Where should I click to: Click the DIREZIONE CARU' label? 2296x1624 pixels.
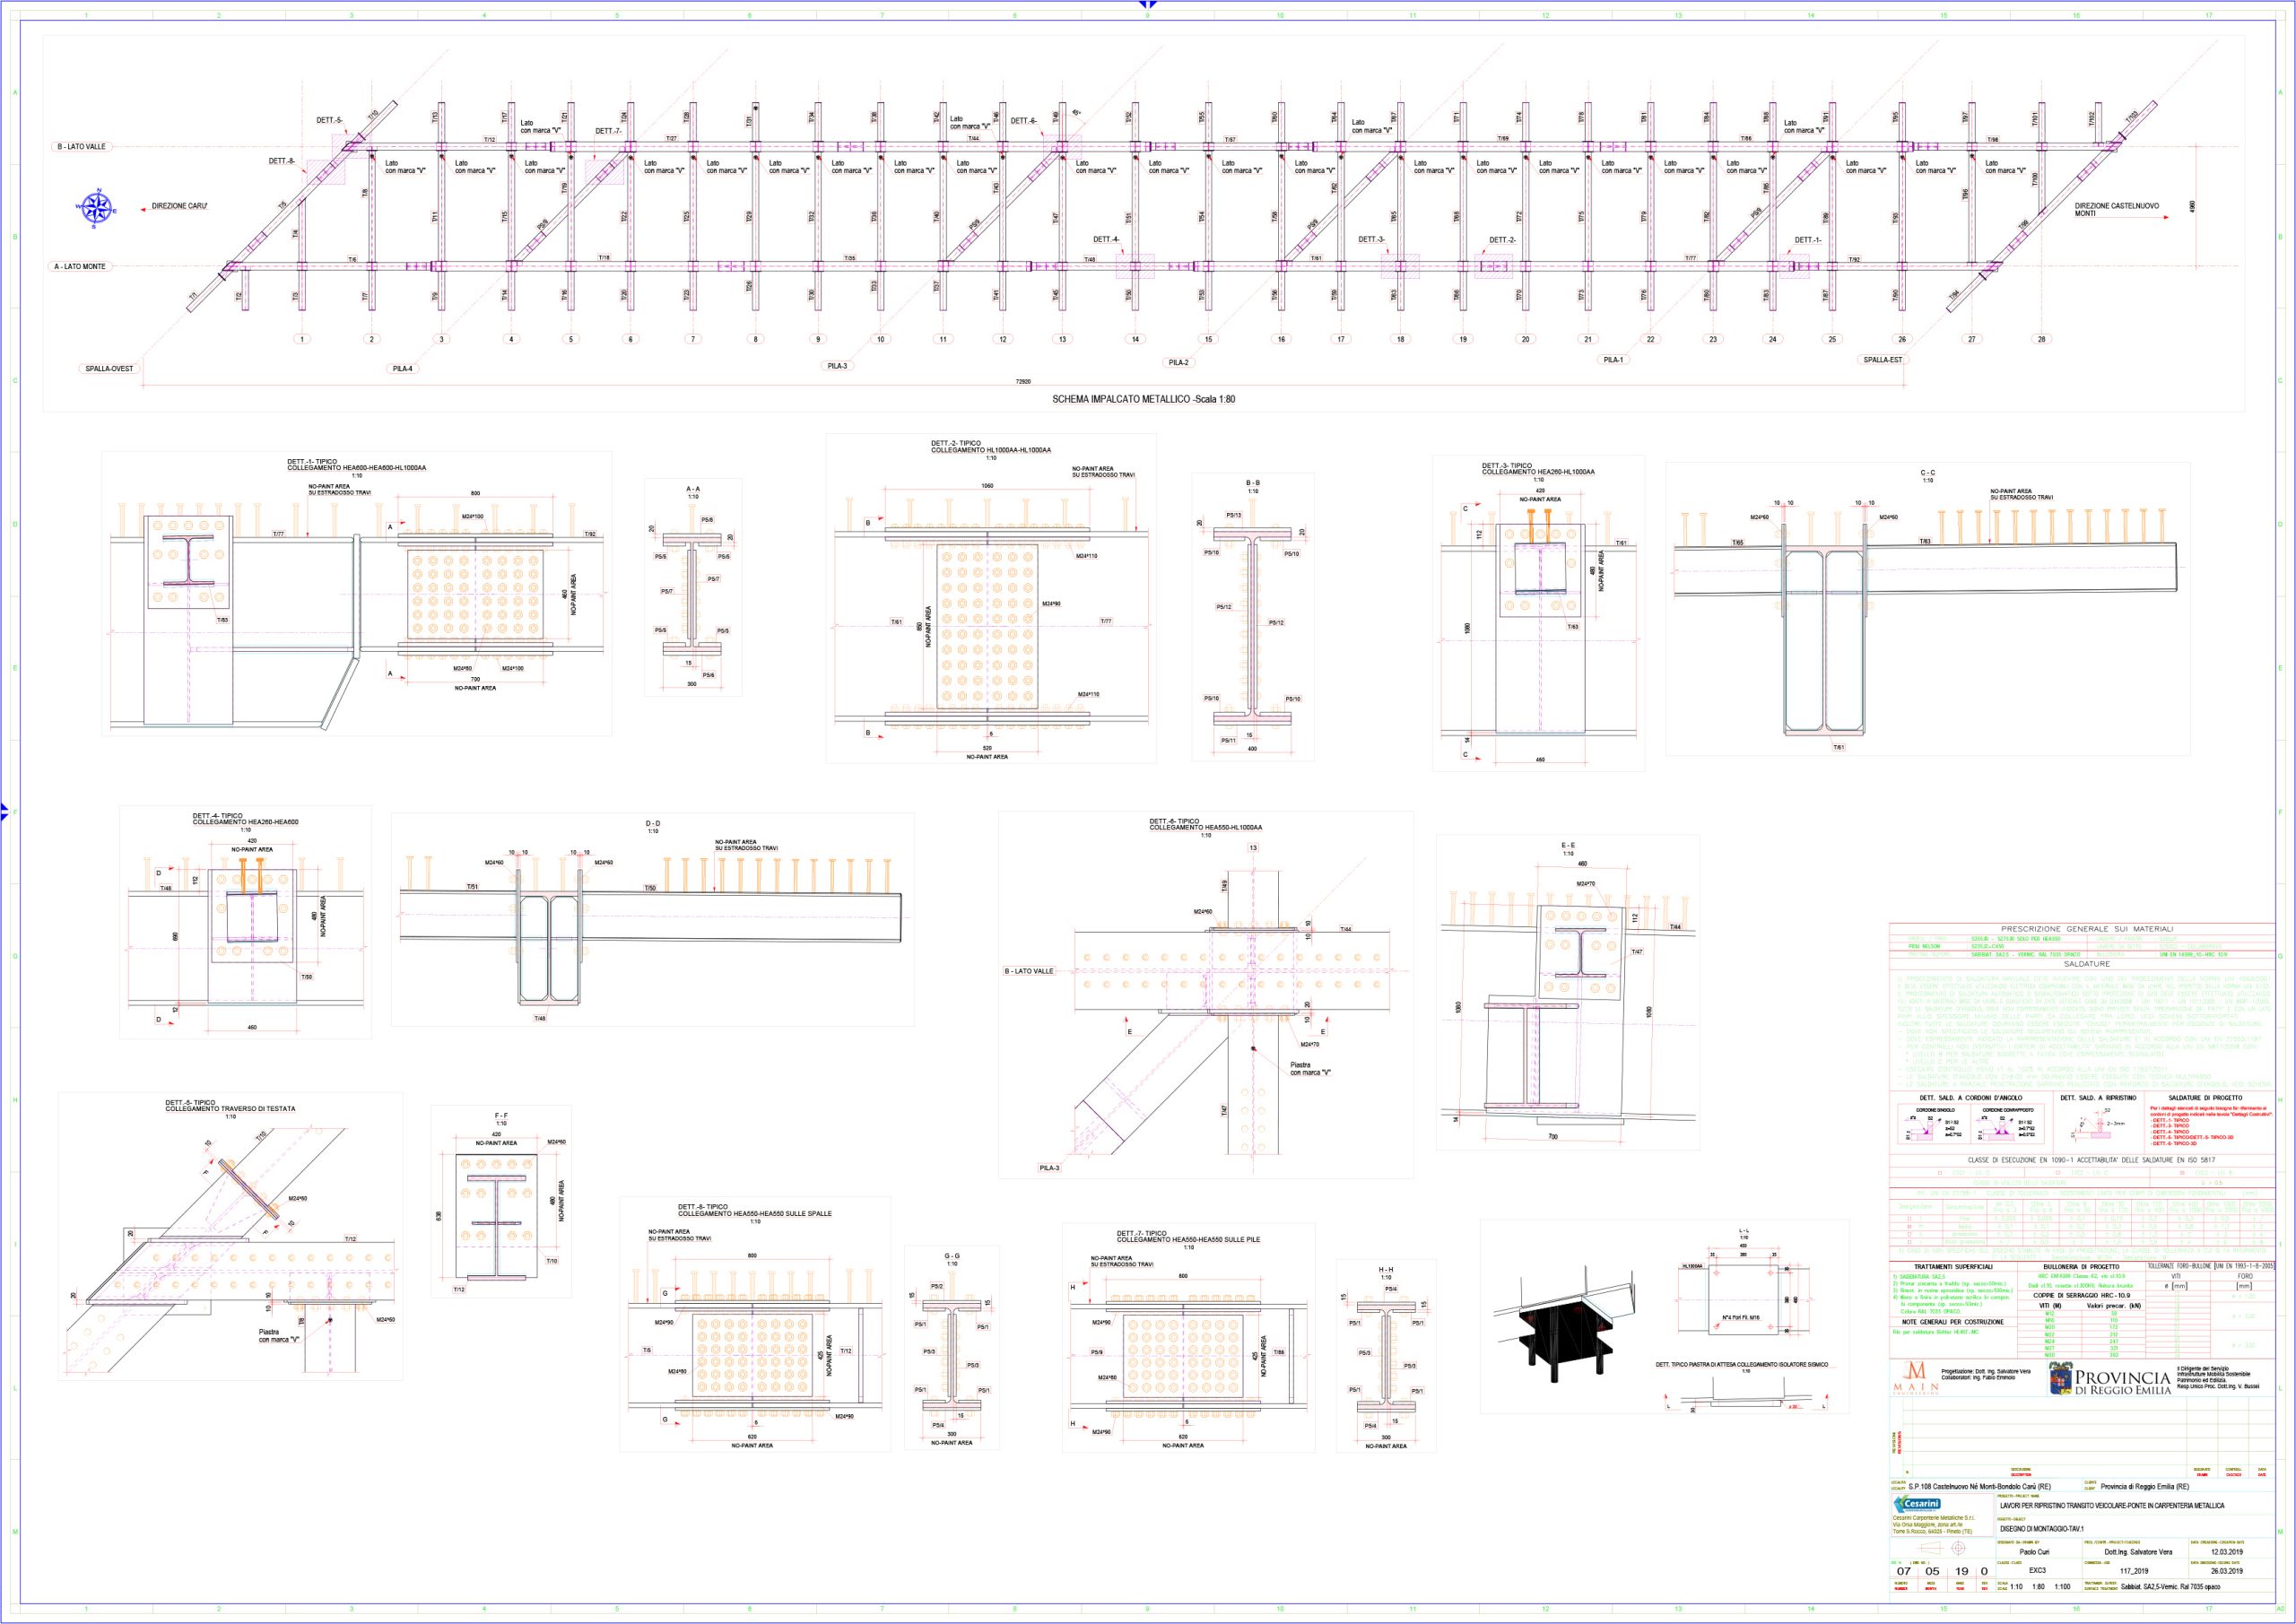[179, 206]
